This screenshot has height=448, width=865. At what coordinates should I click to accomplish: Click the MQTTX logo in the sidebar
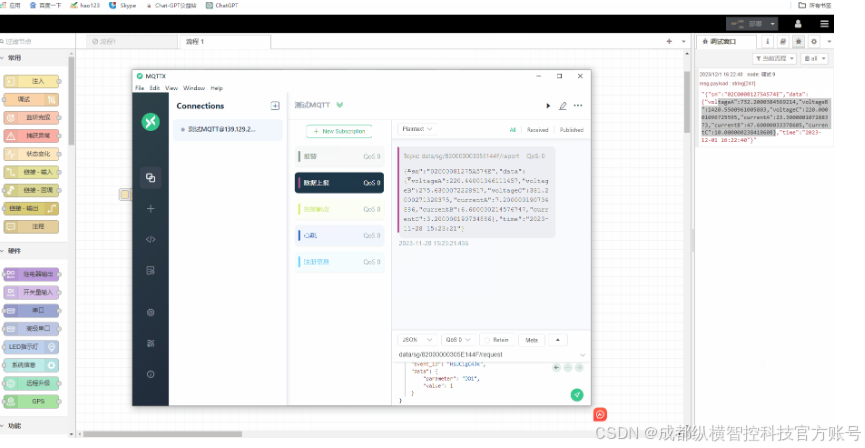click(x=150, y=121)
